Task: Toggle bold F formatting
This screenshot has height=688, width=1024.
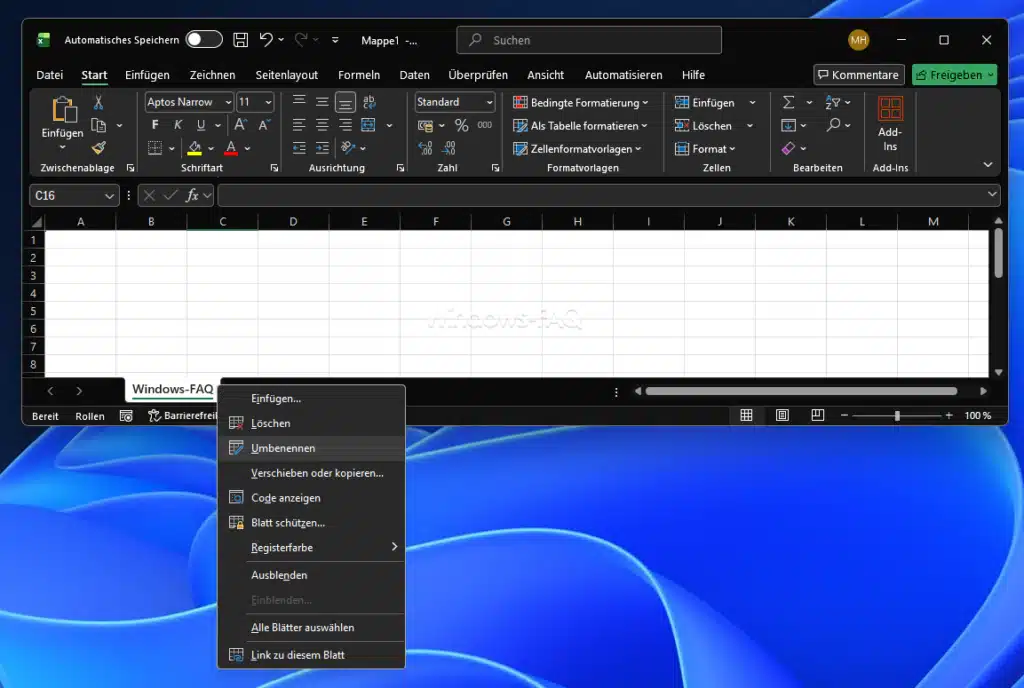Action: pyautogui.click(x=155, y=125)
